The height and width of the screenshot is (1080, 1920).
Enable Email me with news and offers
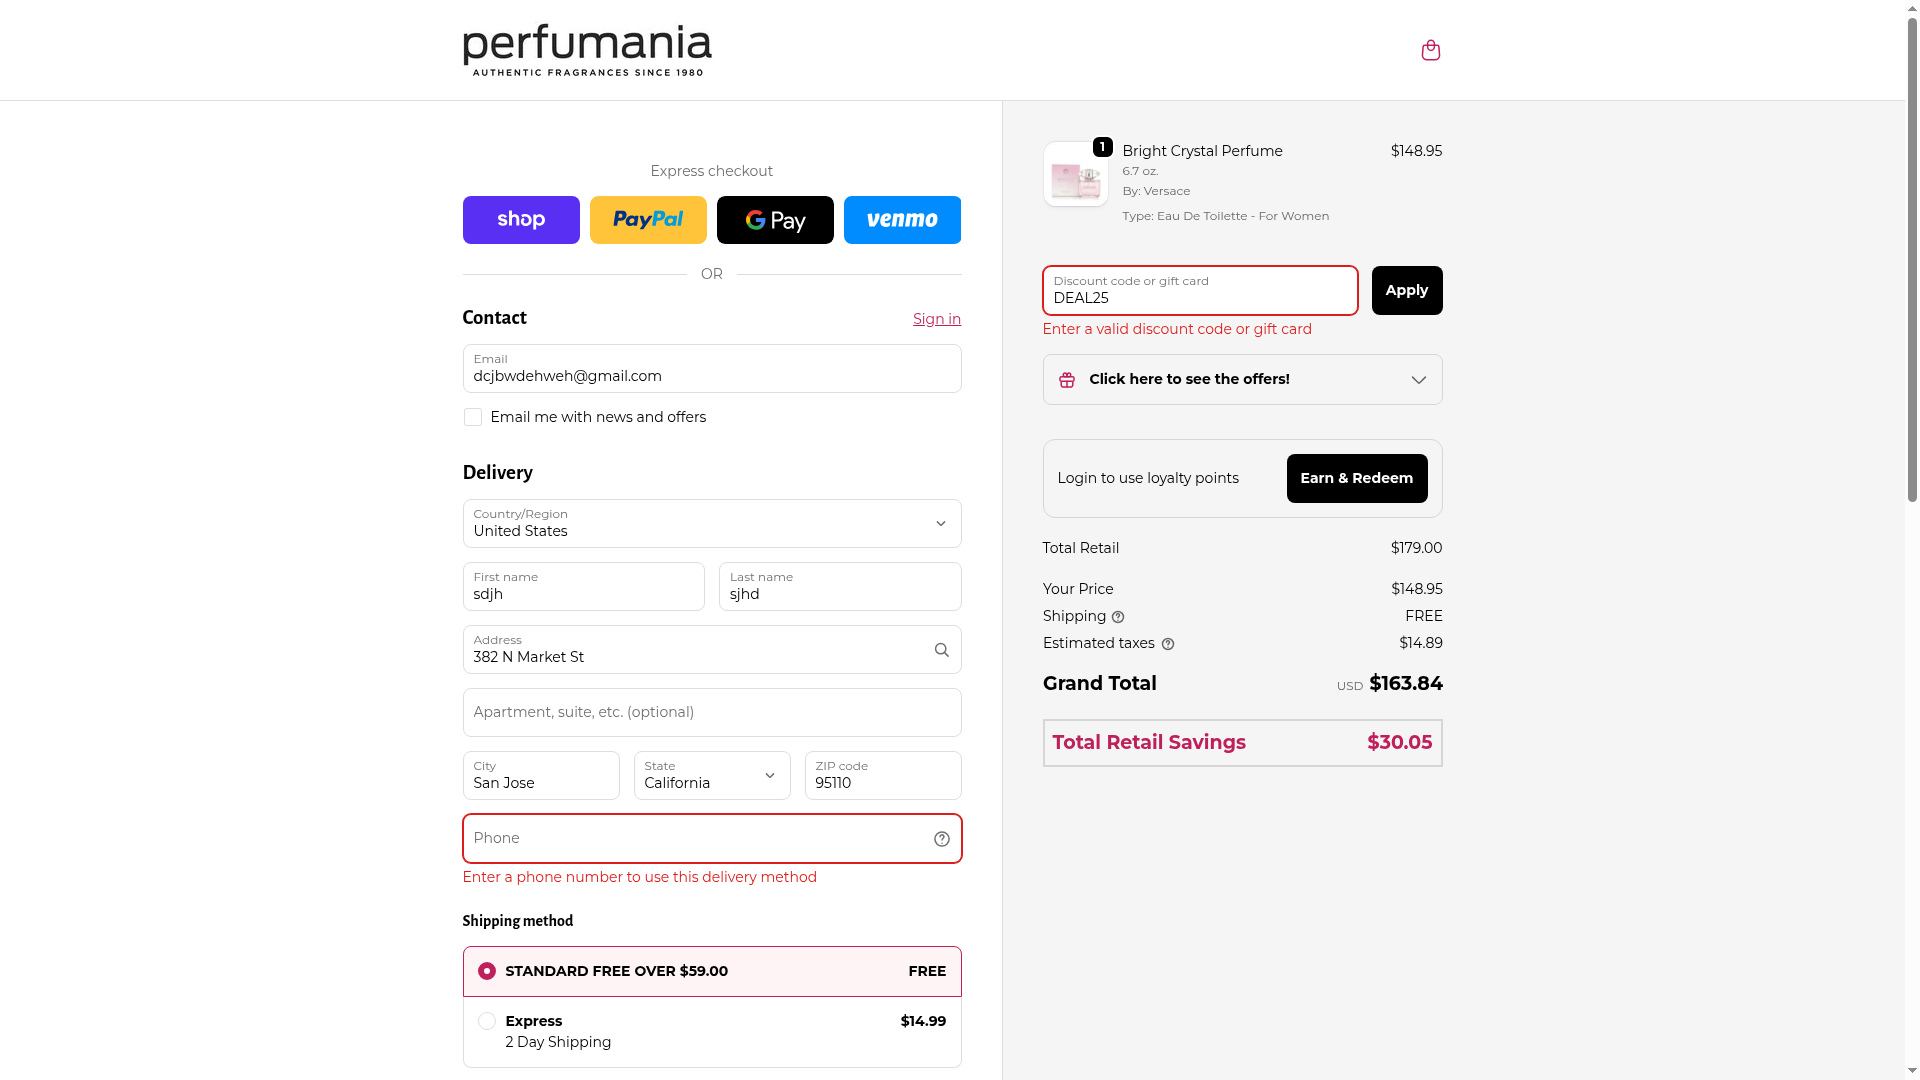tap(473, 417)
